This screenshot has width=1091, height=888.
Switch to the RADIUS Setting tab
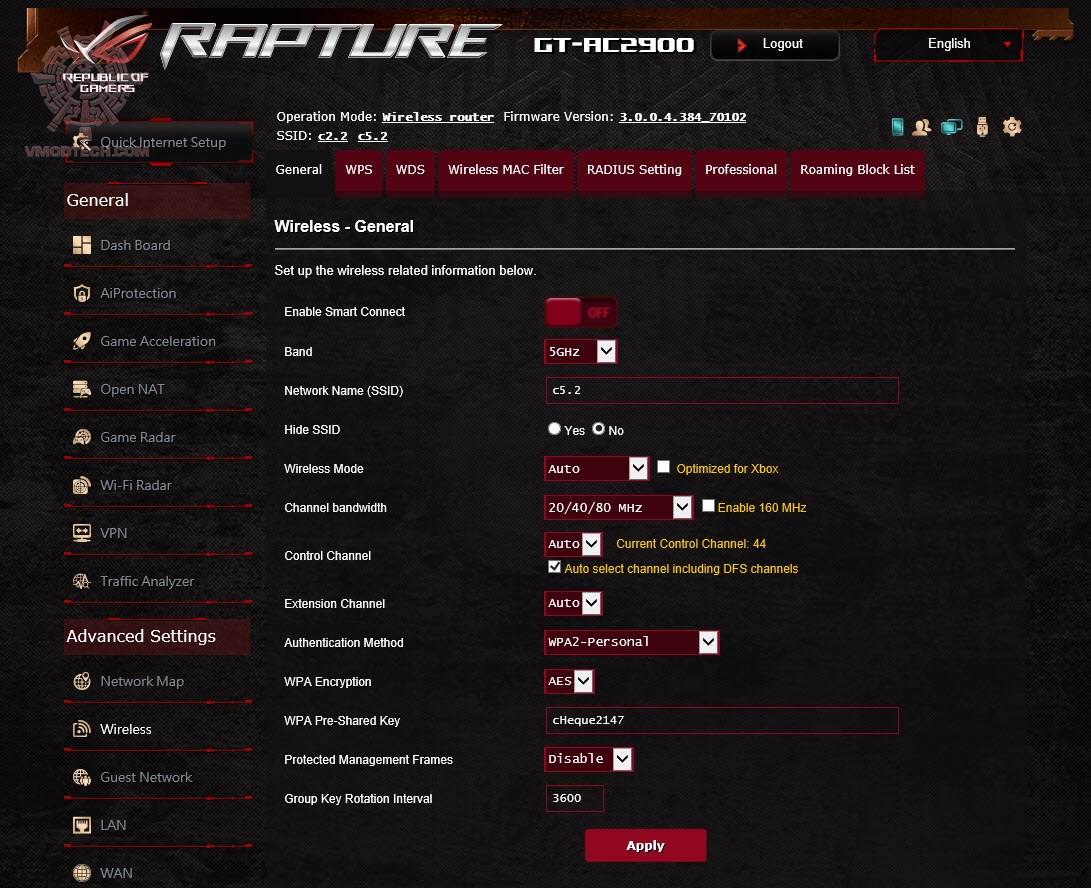click(x=634, y=170)
